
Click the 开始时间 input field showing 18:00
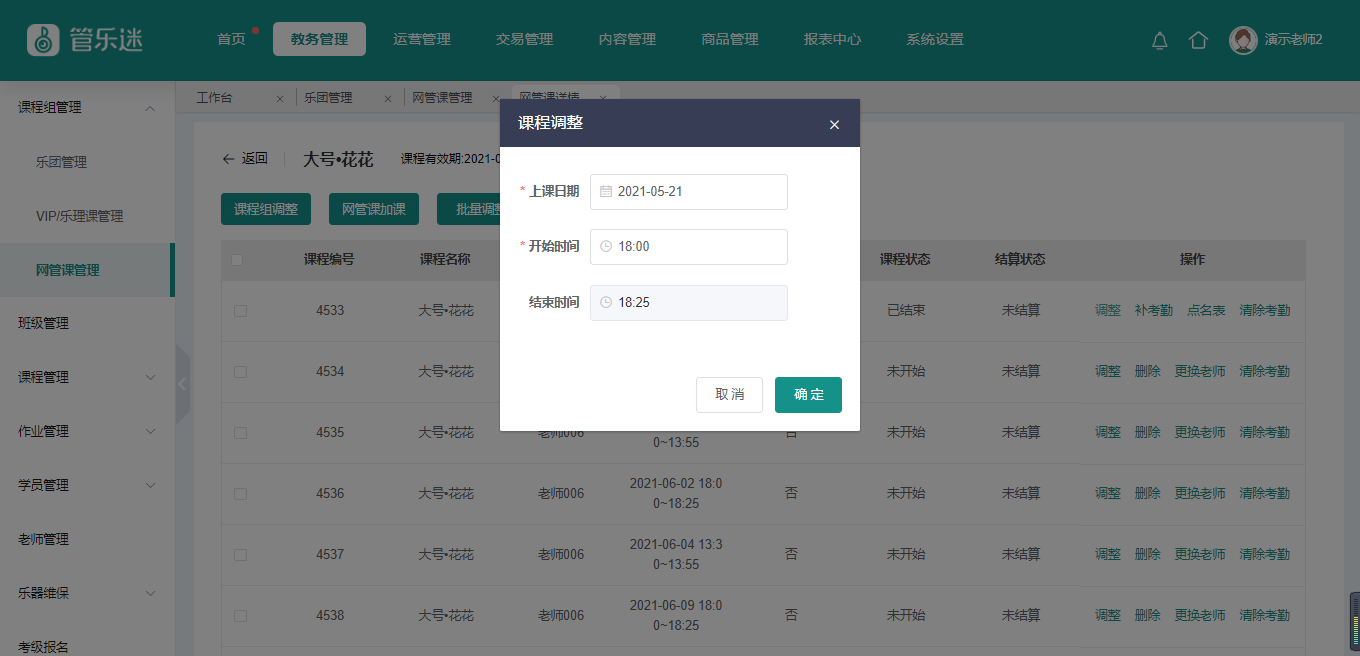click(x=700, y=247)
